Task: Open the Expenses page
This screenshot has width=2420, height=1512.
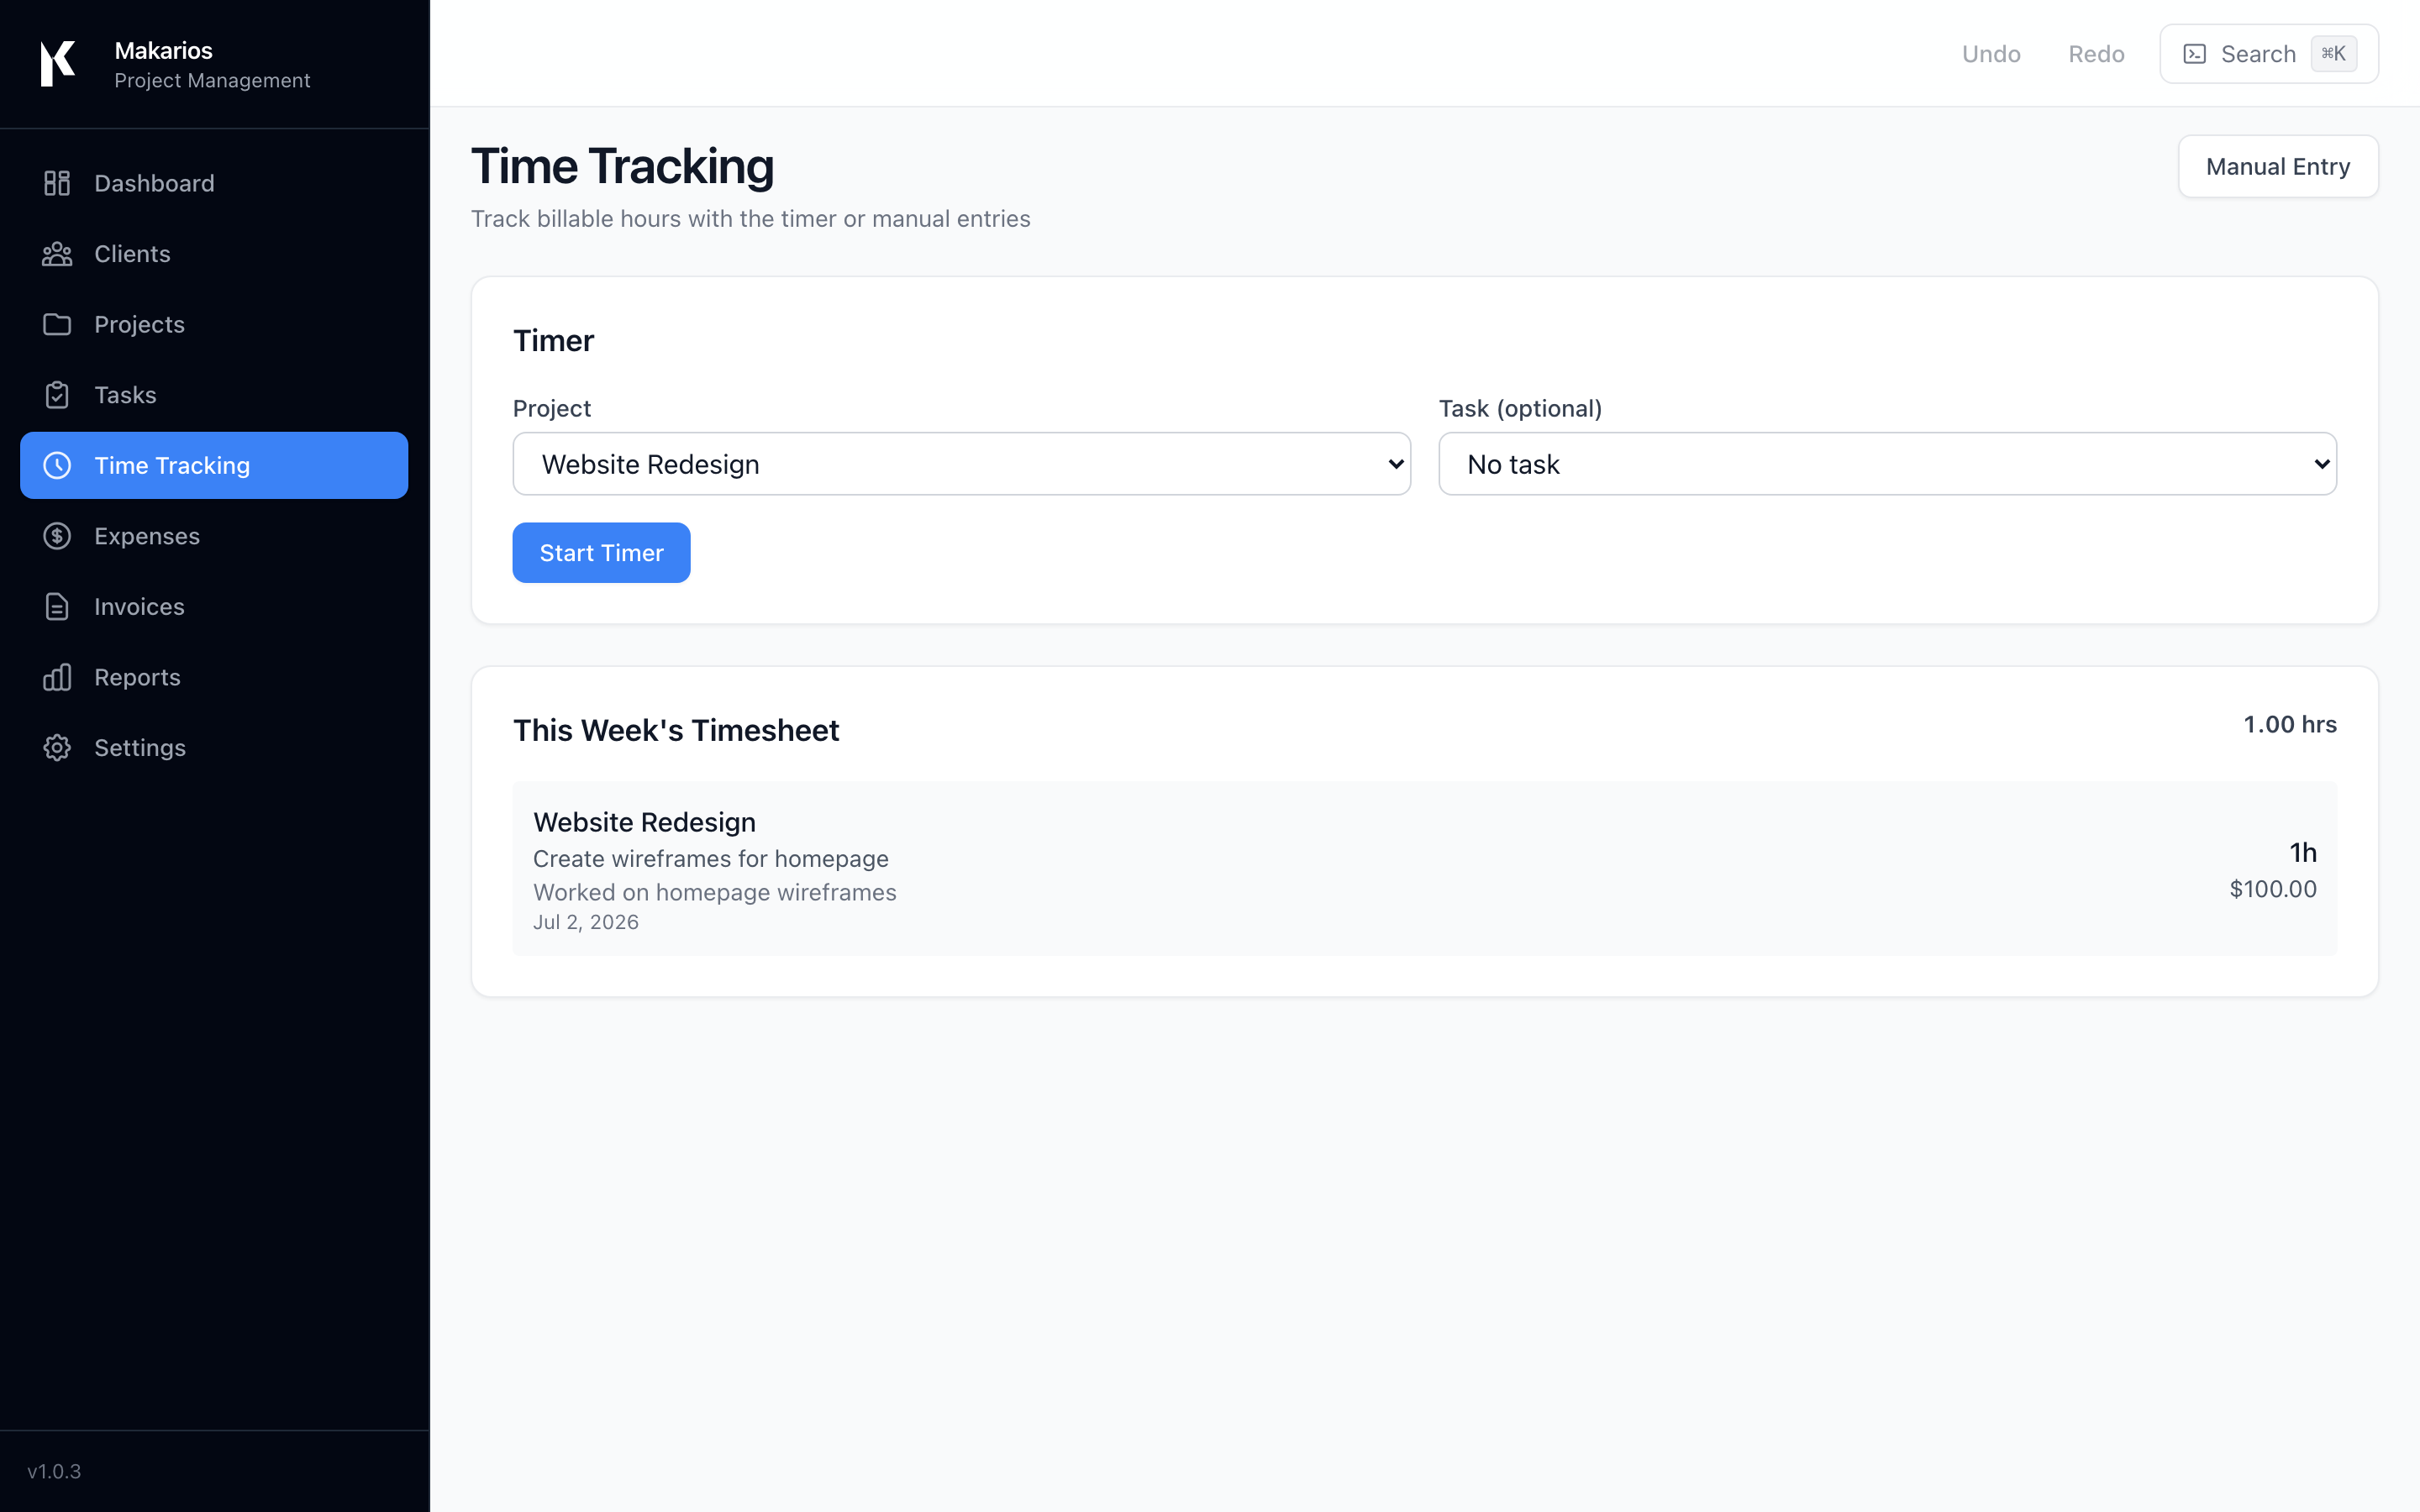Action: click(214, 536)
